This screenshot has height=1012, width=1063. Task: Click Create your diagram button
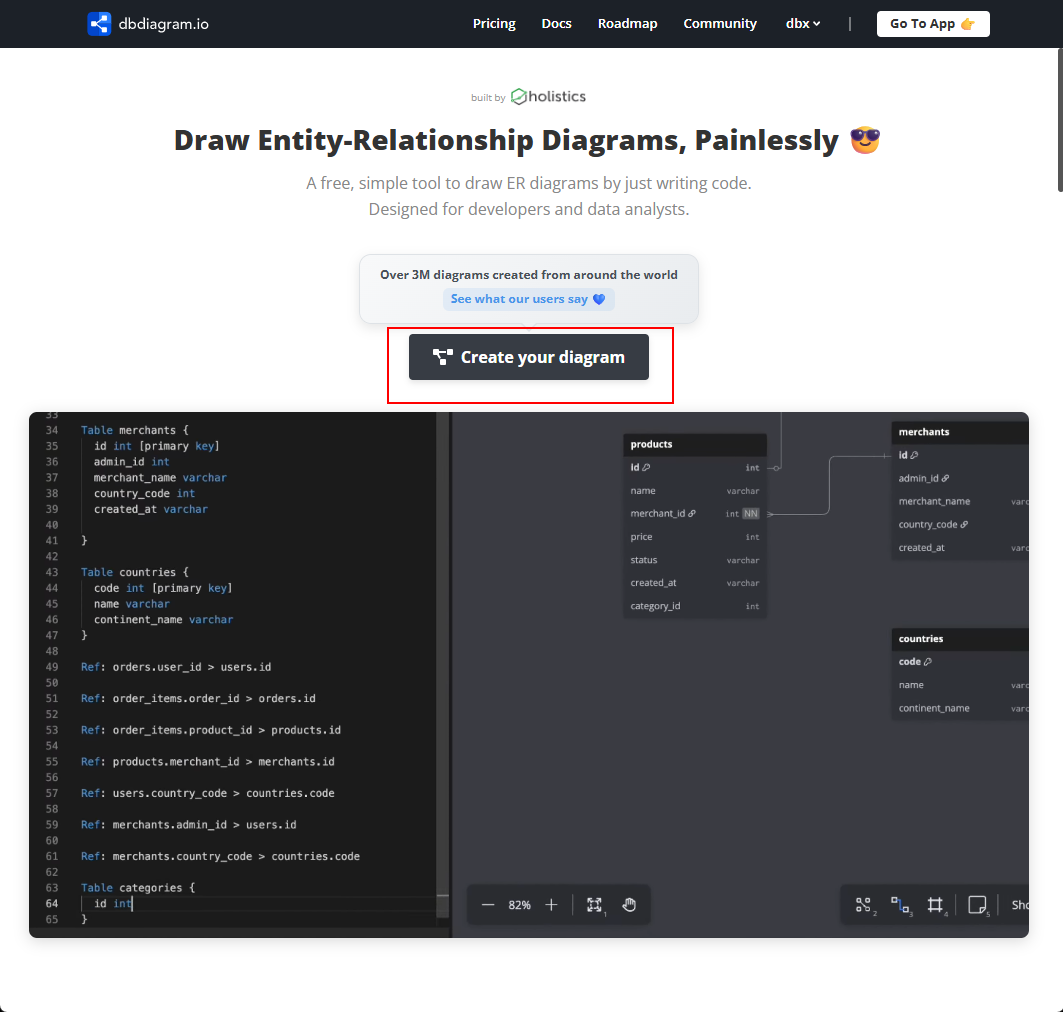pos(529,357)
